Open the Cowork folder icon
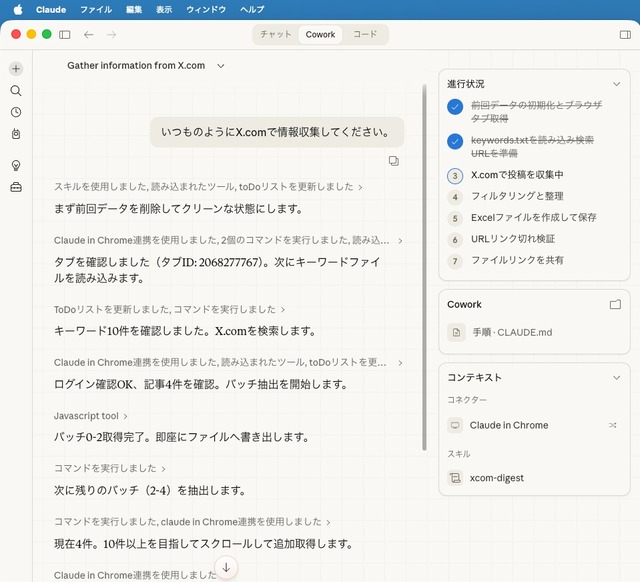Viewport: 640px width, 582px height. click(x=615, y=304)
